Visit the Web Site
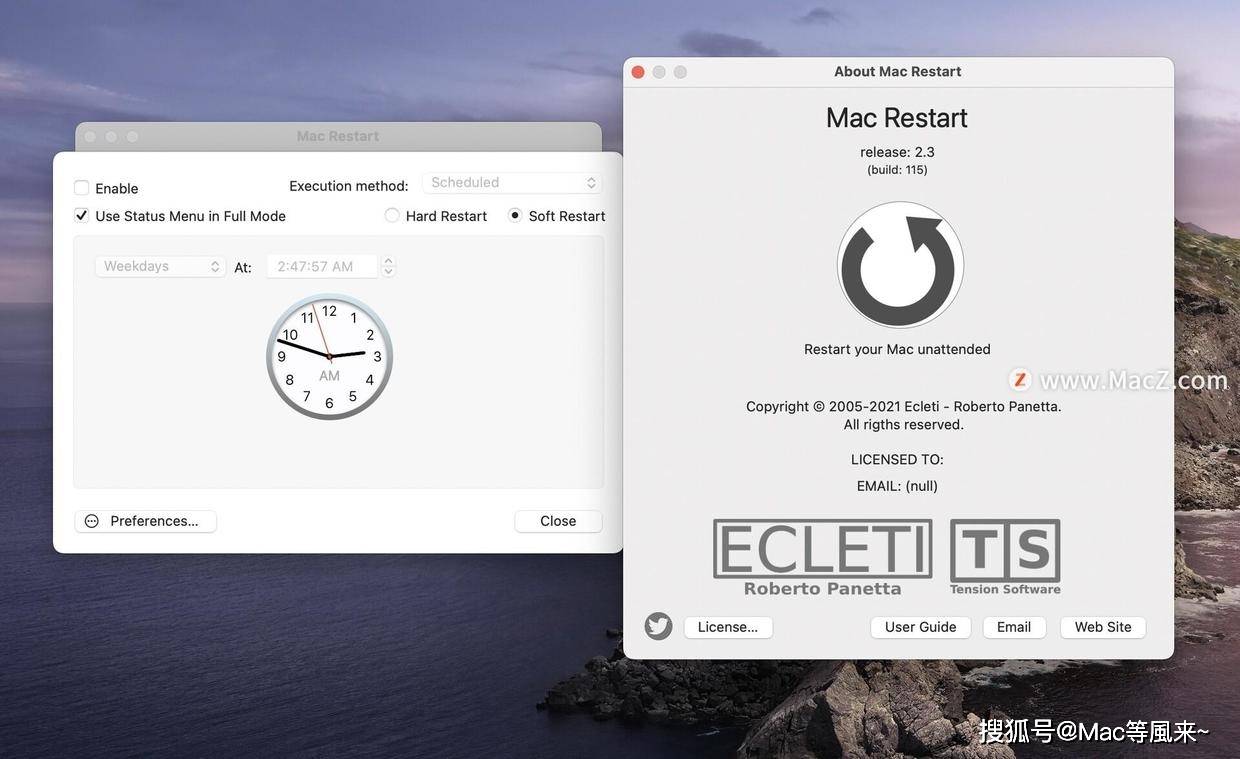Image resolution: width=1240 pixels, height=759 pixels. (x=1102, y=626)
